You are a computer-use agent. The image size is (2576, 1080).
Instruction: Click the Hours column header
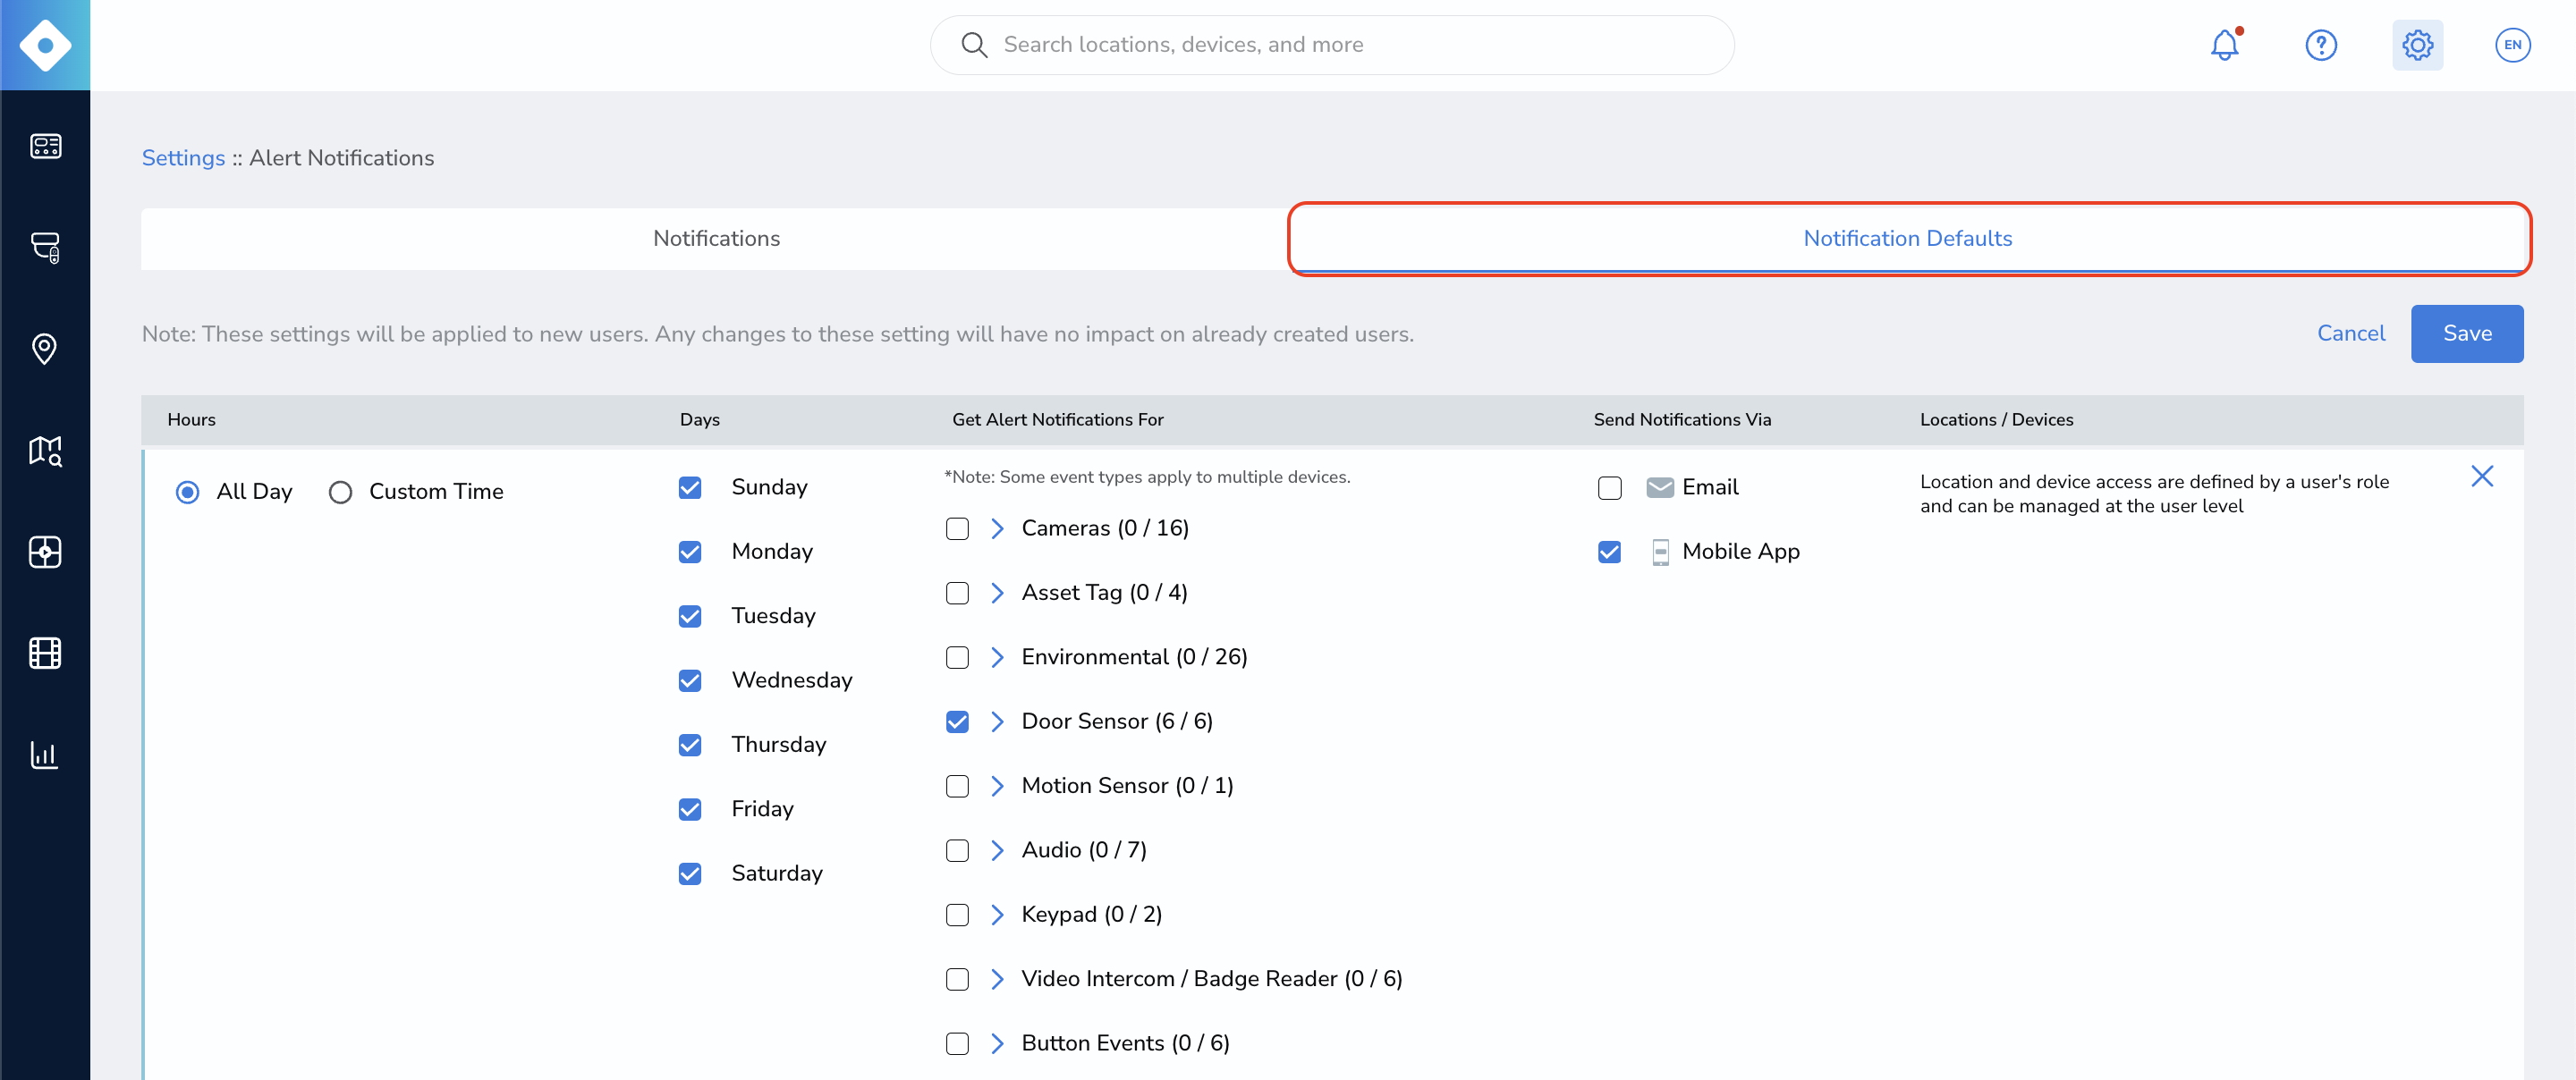(x=191, y=420)
